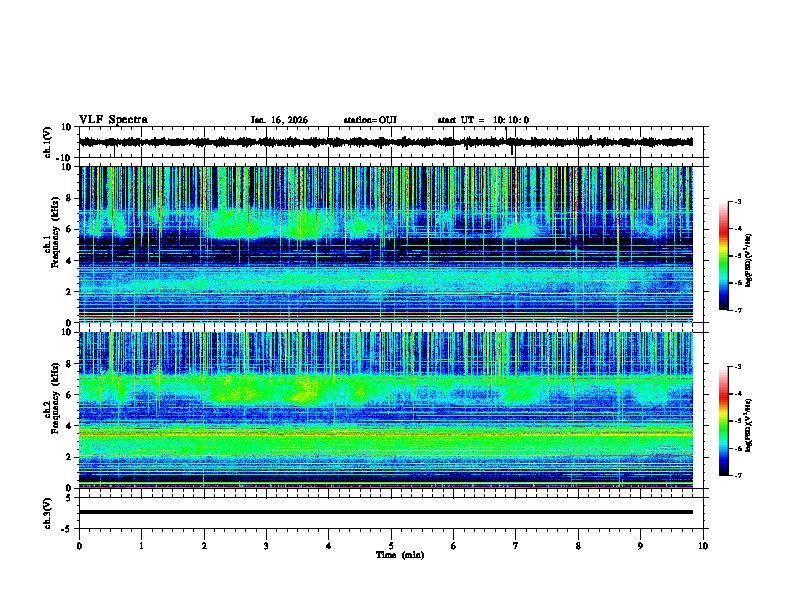Screen dimensions: 792x612
Task: Click the "station=OUI" label
Action: pyautogui.click(x=370, y=120)
